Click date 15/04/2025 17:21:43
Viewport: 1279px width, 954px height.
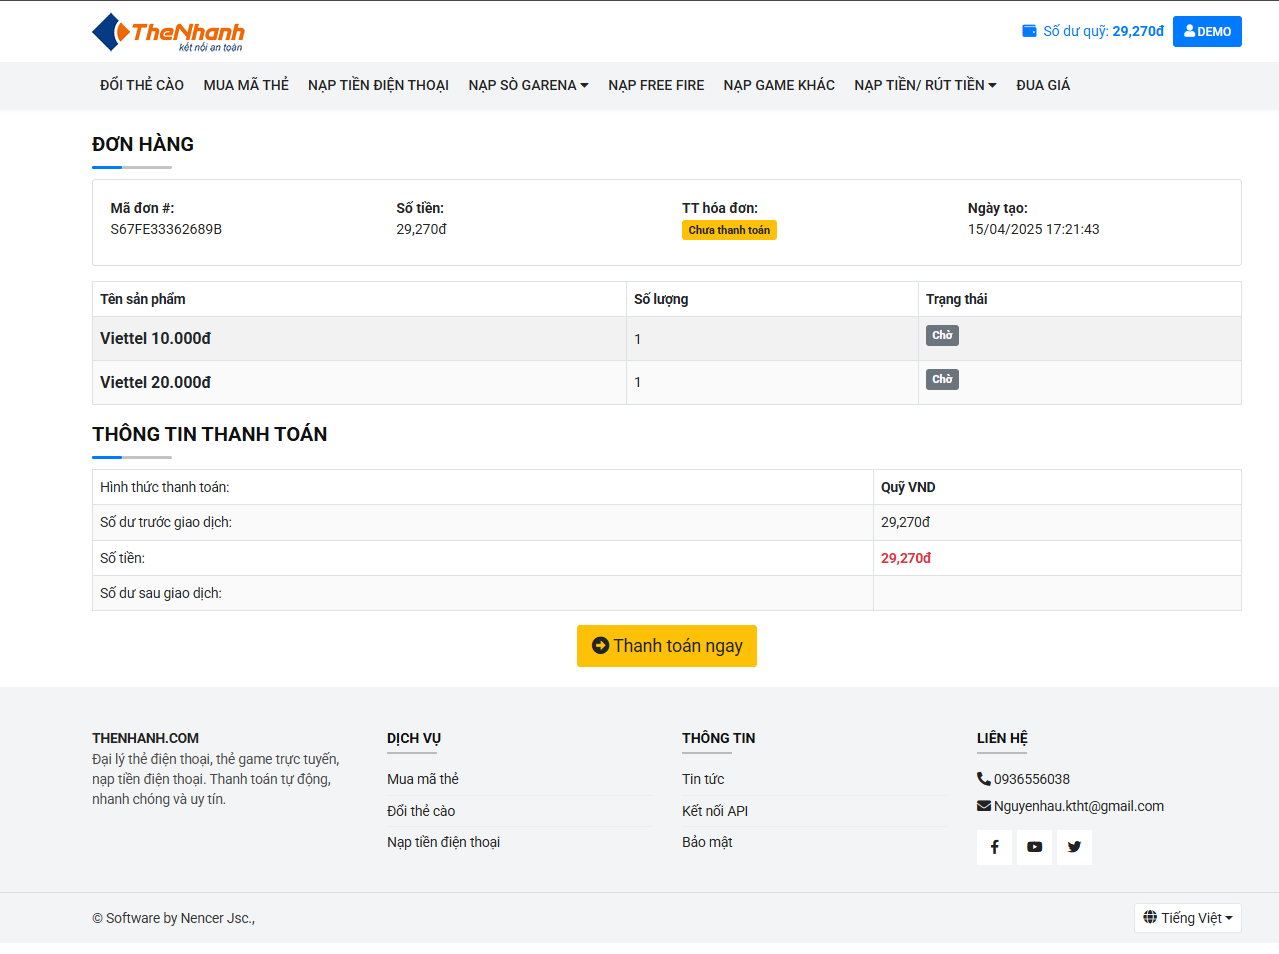pyautogui.click(x=1033, y=229)
